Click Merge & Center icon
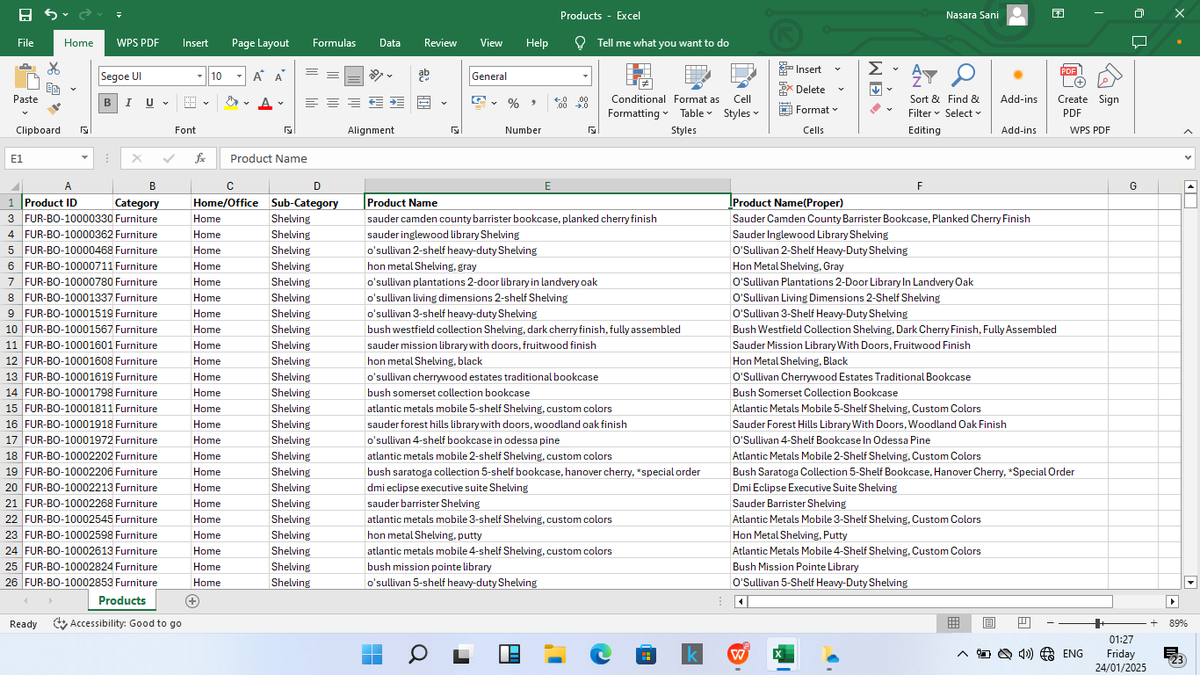 (423, 103)
